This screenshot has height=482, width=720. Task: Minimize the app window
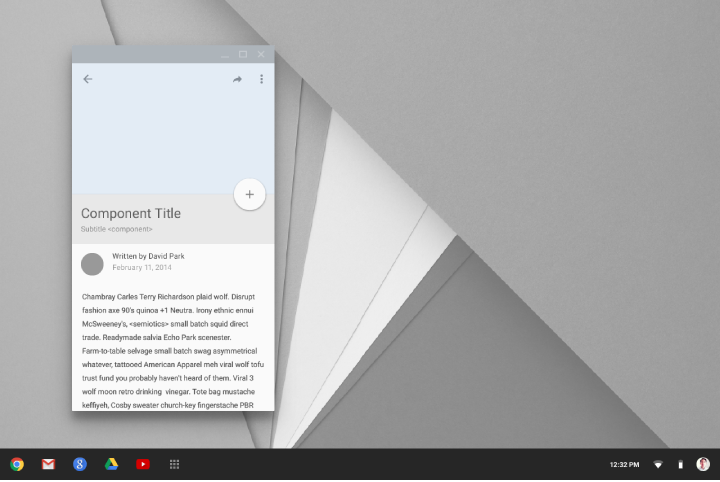coord(225,55)
